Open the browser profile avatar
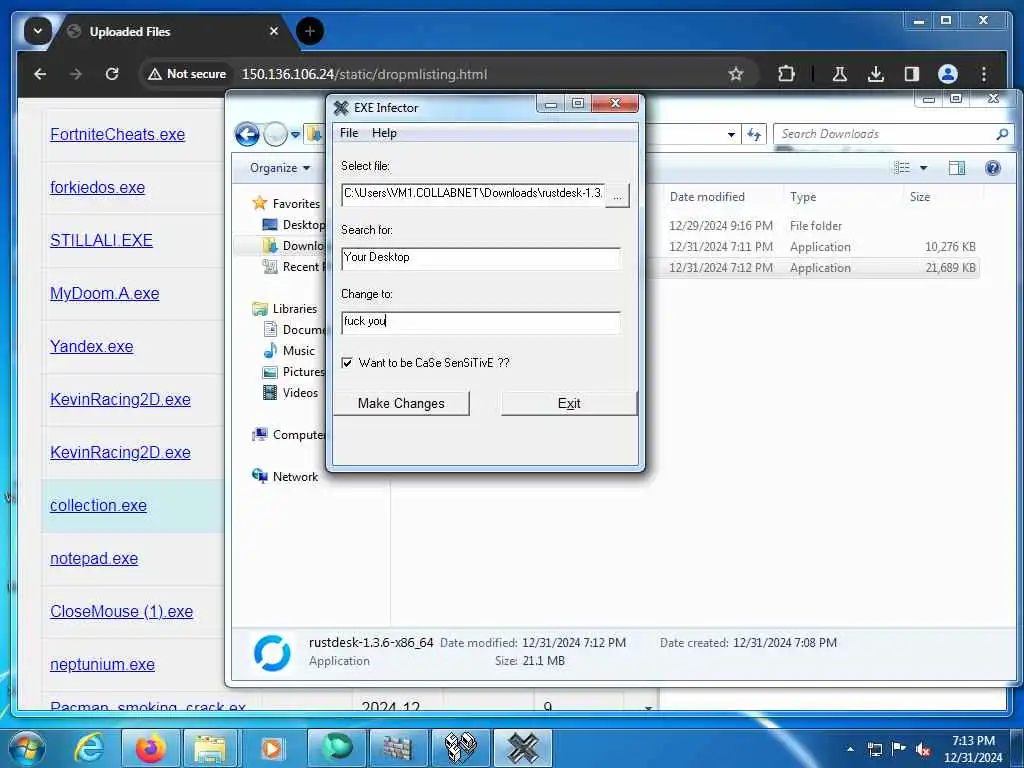 (948, 74)
